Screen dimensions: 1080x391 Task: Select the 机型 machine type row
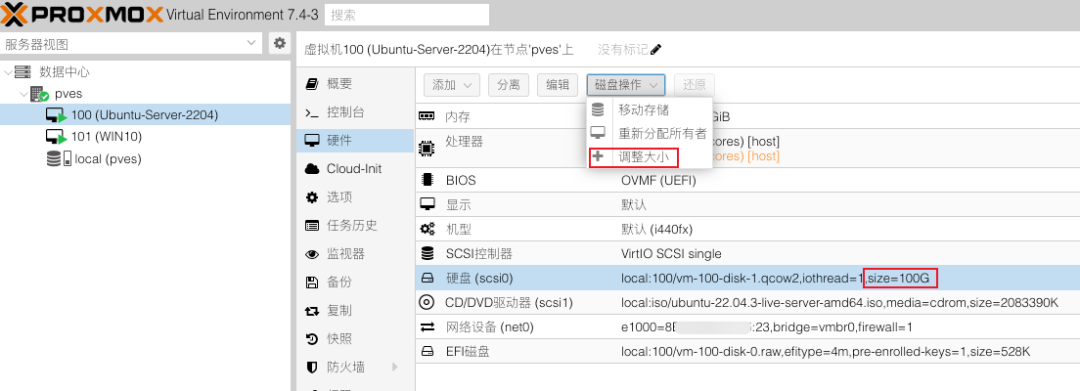click(747, 229)
